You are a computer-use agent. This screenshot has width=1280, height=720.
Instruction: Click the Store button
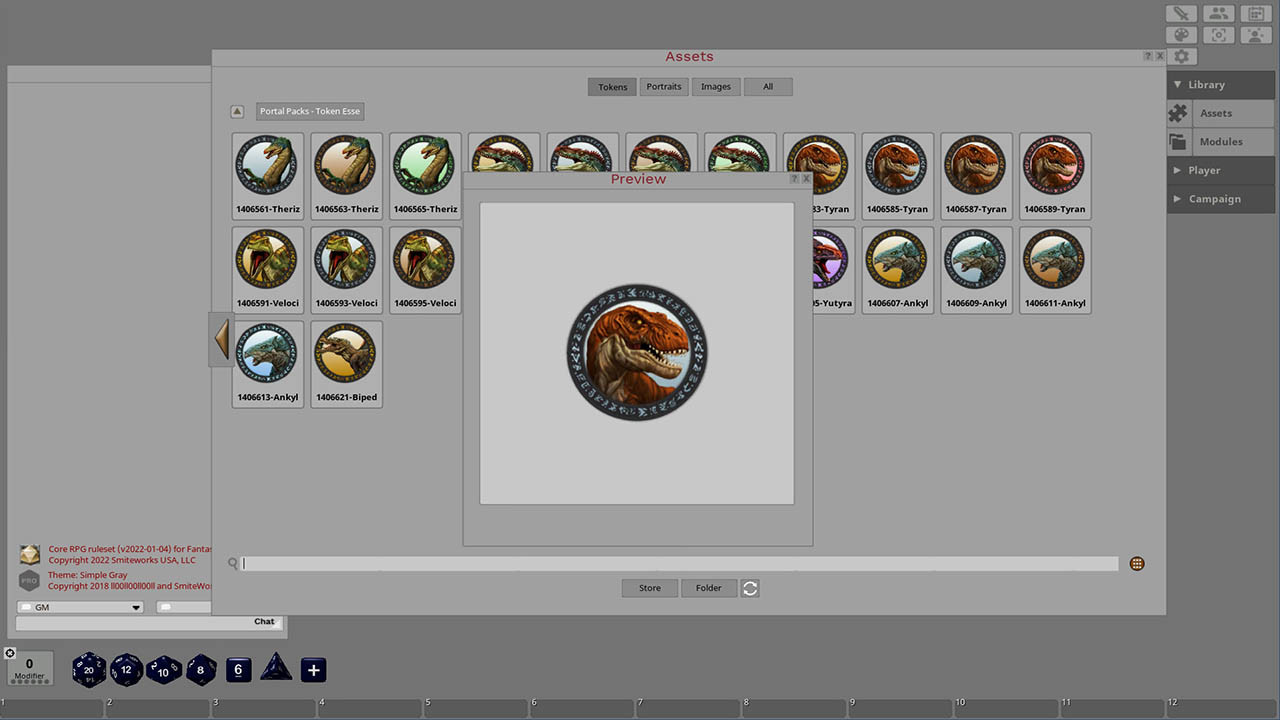649,588
